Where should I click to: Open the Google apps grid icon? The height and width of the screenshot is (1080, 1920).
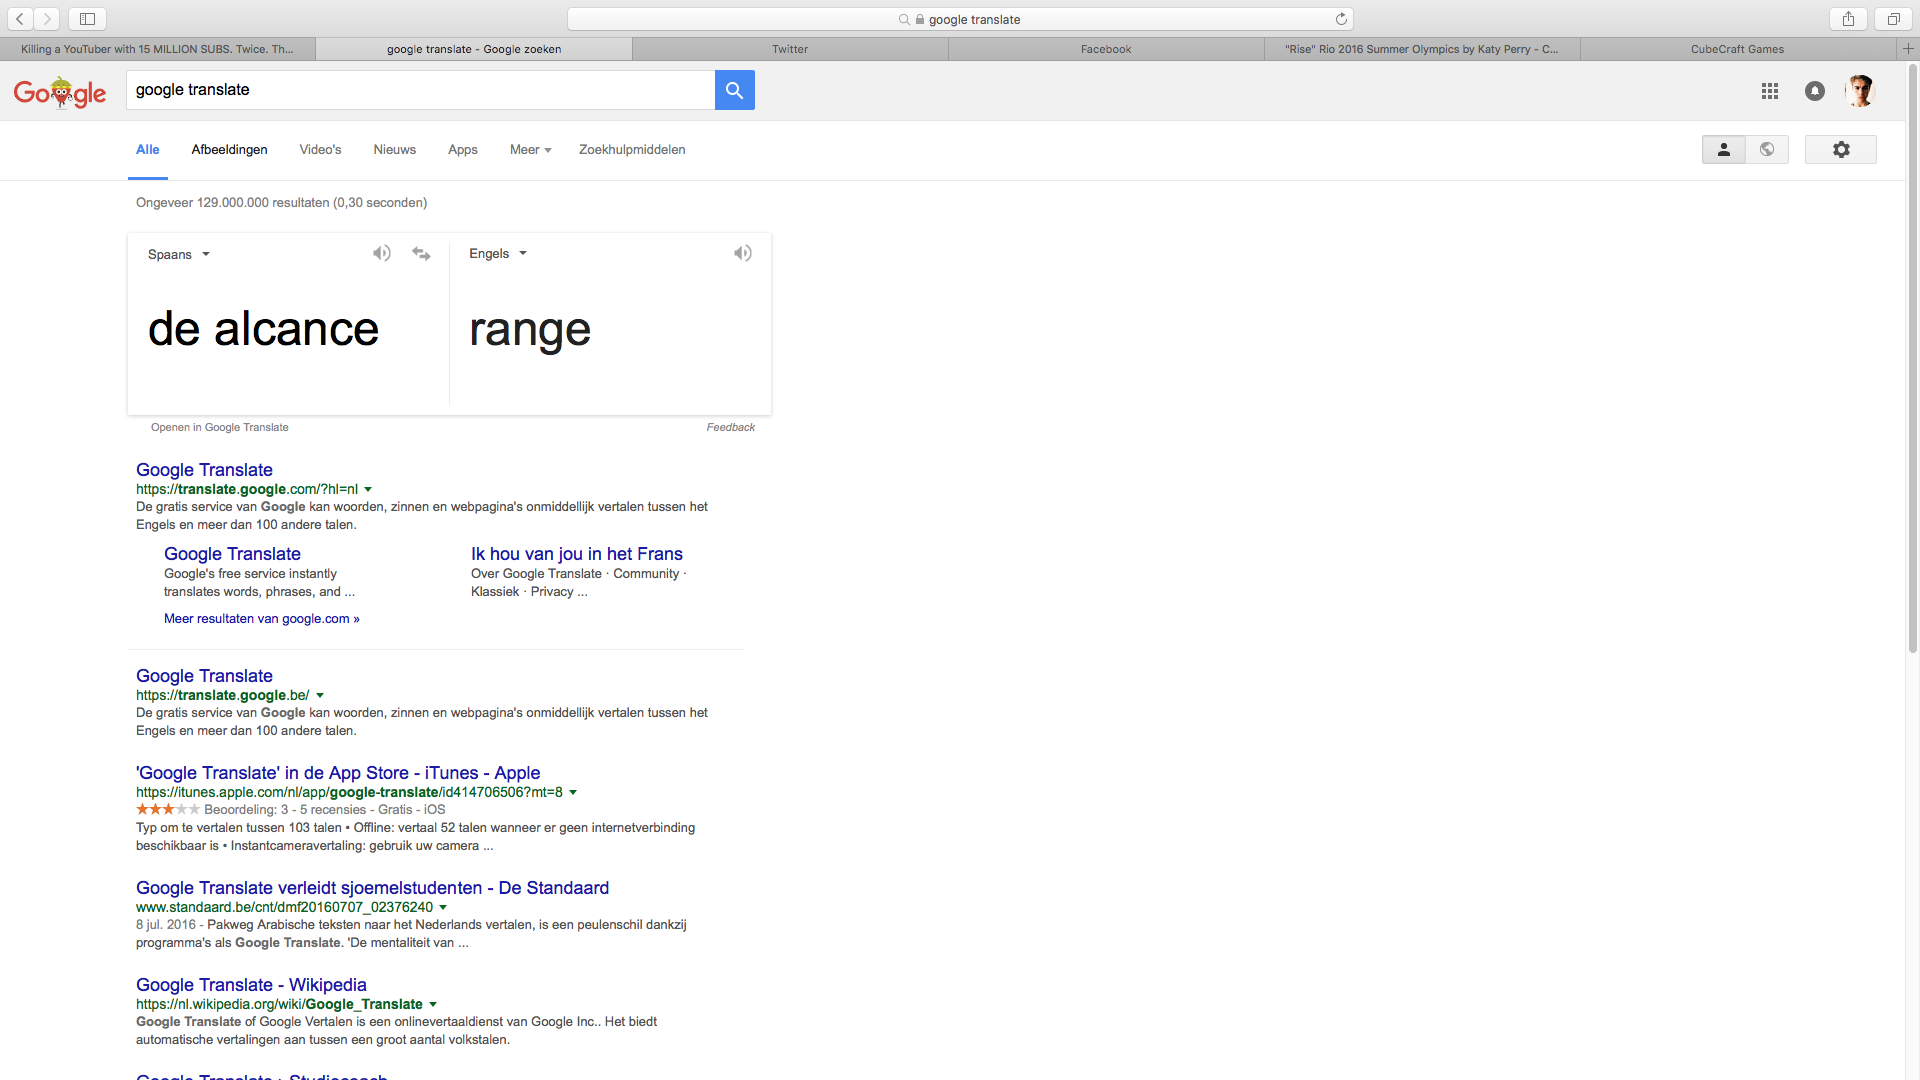tap(1770, 91)
